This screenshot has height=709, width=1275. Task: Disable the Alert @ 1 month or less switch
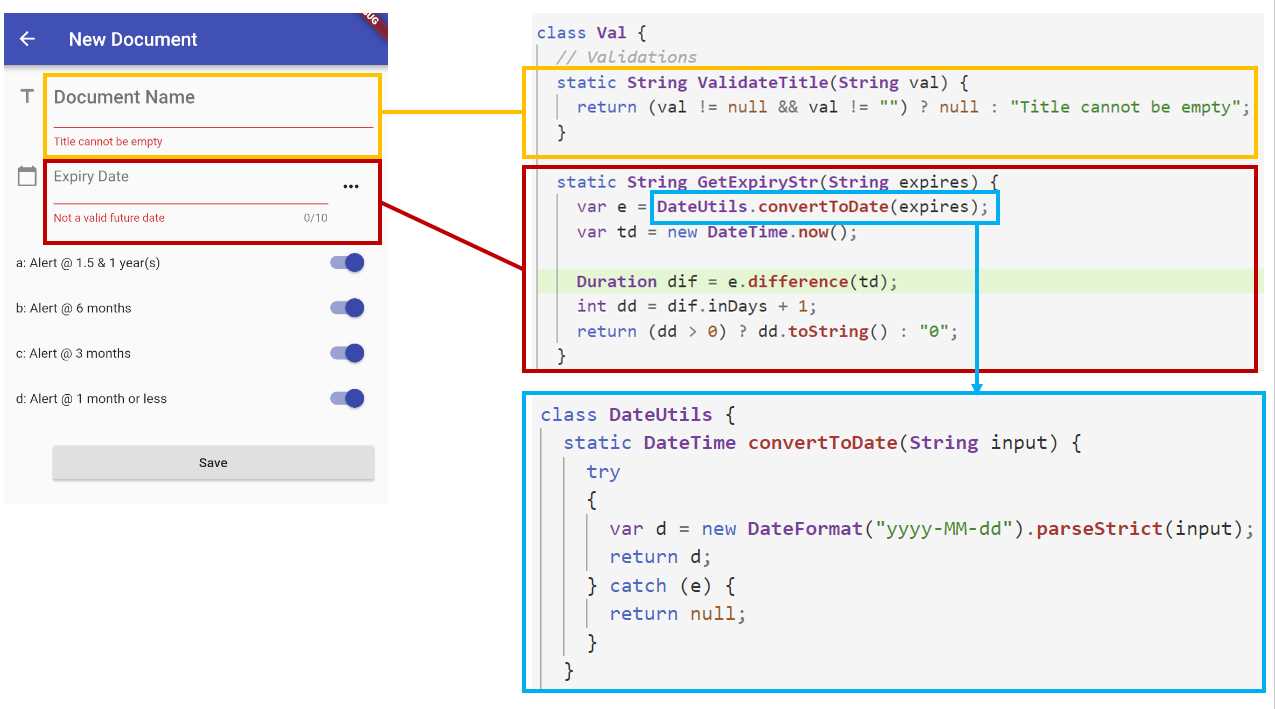345,398
